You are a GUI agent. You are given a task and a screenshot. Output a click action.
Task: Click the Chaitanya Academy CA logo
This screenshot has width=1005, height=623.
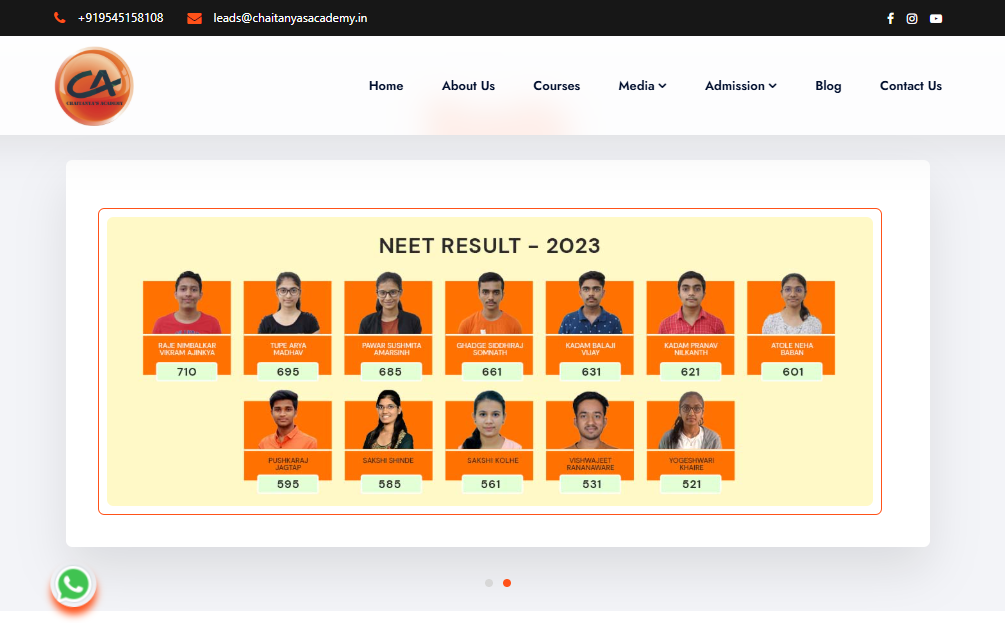[x=93, y=86]
